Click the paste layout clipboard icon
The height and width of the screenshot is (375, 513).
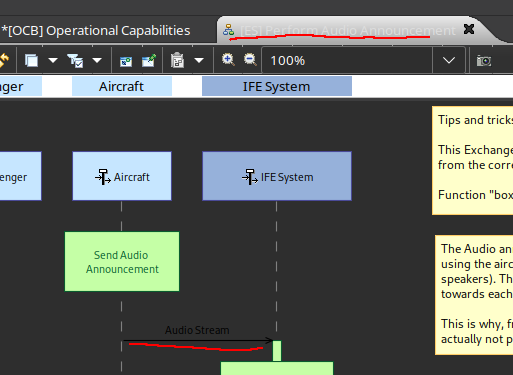177,60
